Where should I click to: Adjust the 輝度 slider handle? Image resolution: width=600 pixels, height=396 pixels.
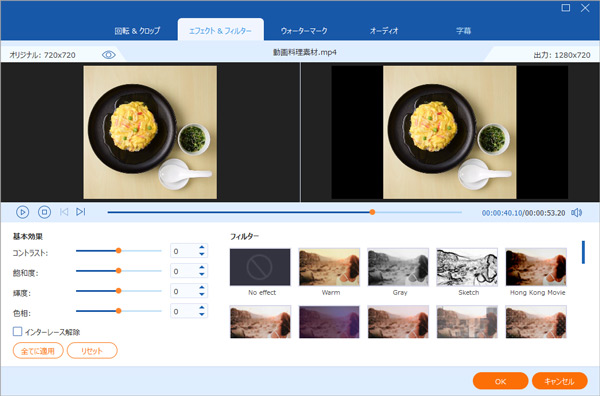click(x=119, y=291)
